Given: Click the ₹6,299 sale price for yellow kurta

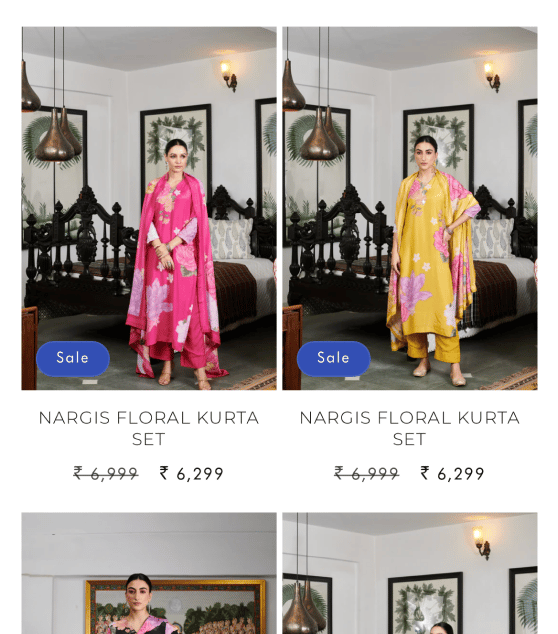Looking at the screenshot, I should (x=452, y=473).
